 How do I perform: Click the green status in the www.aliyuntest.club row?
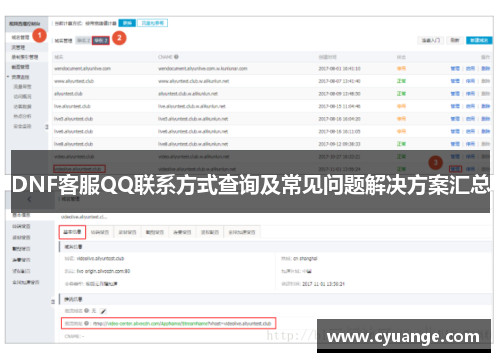[401, 81]
